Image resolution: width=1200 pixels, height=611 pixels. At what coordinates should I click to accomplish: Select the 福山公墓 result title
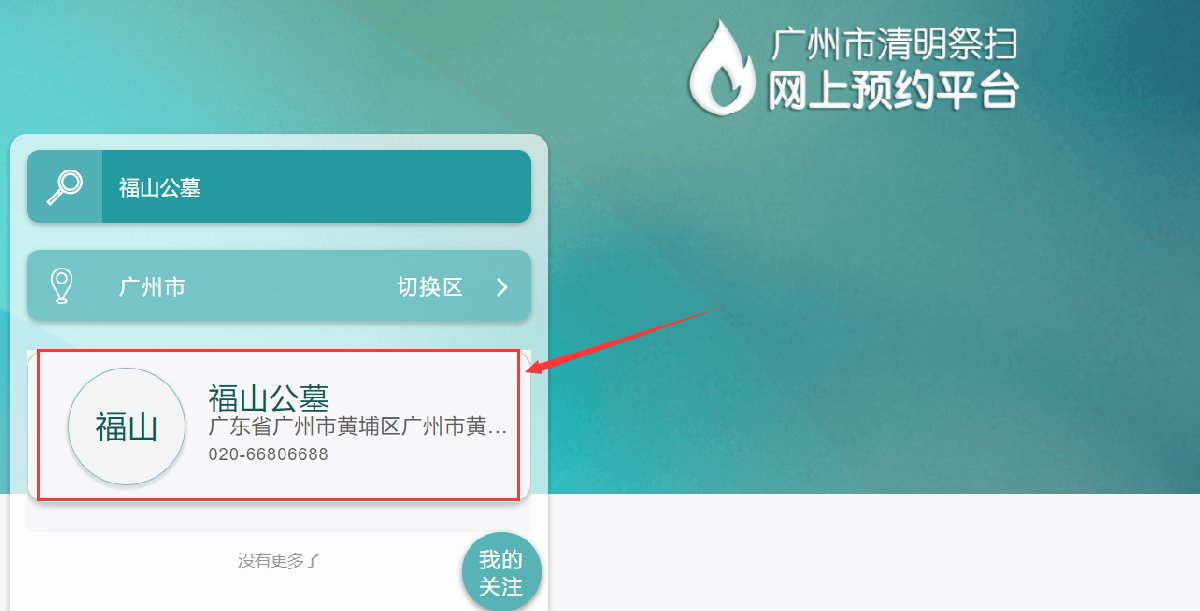(269, 398)
